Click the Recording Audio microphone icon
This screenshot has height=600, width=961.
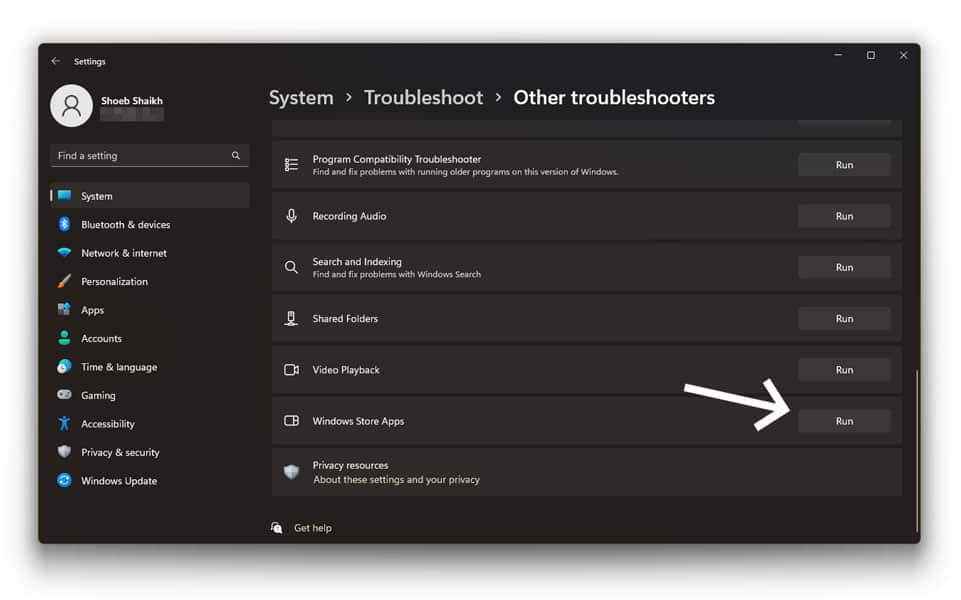point(292,216)
